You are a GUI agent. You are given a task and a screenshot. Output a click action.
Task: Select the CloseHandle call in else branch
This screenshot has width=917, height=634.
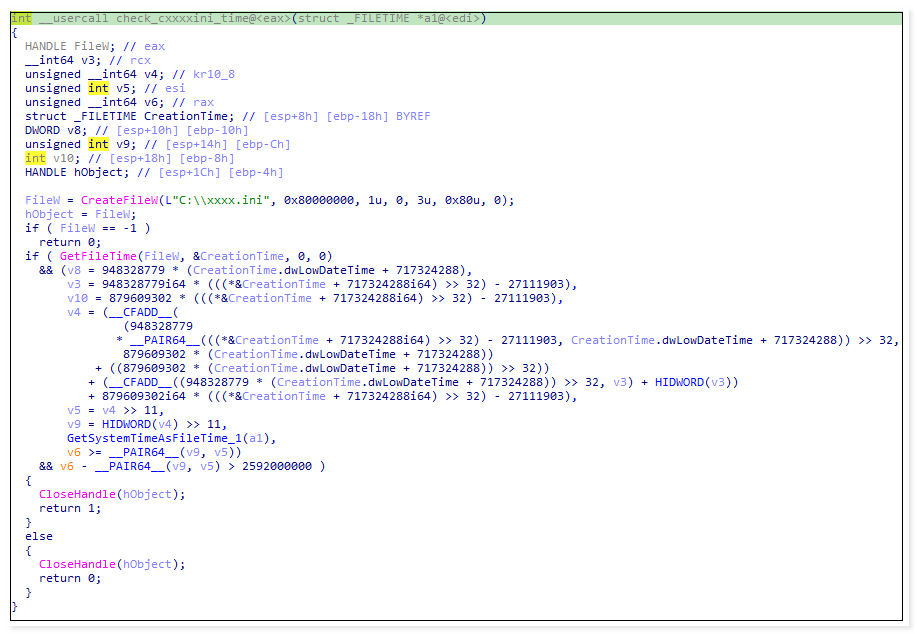[x=77, y=564]
